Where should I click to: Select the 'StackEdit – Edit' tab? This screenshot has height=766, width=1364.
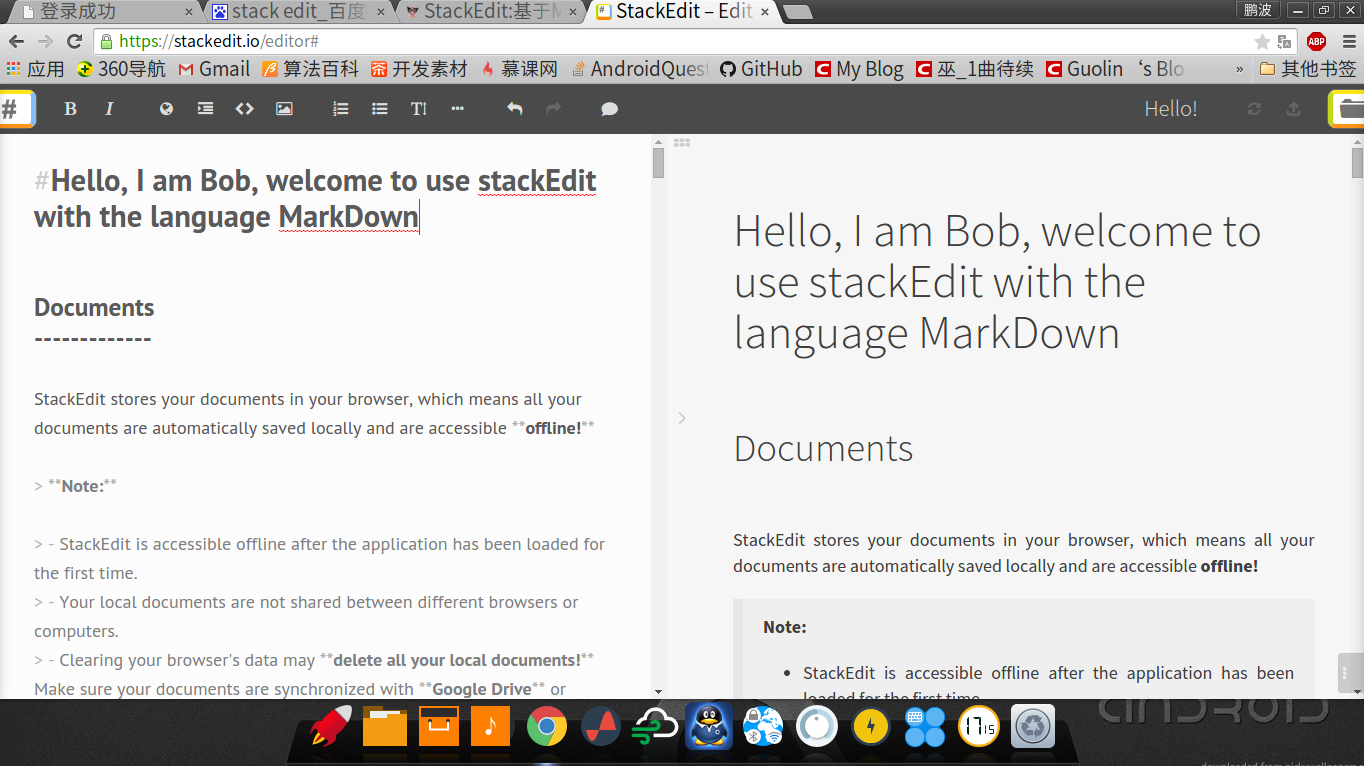coord(684,12)
